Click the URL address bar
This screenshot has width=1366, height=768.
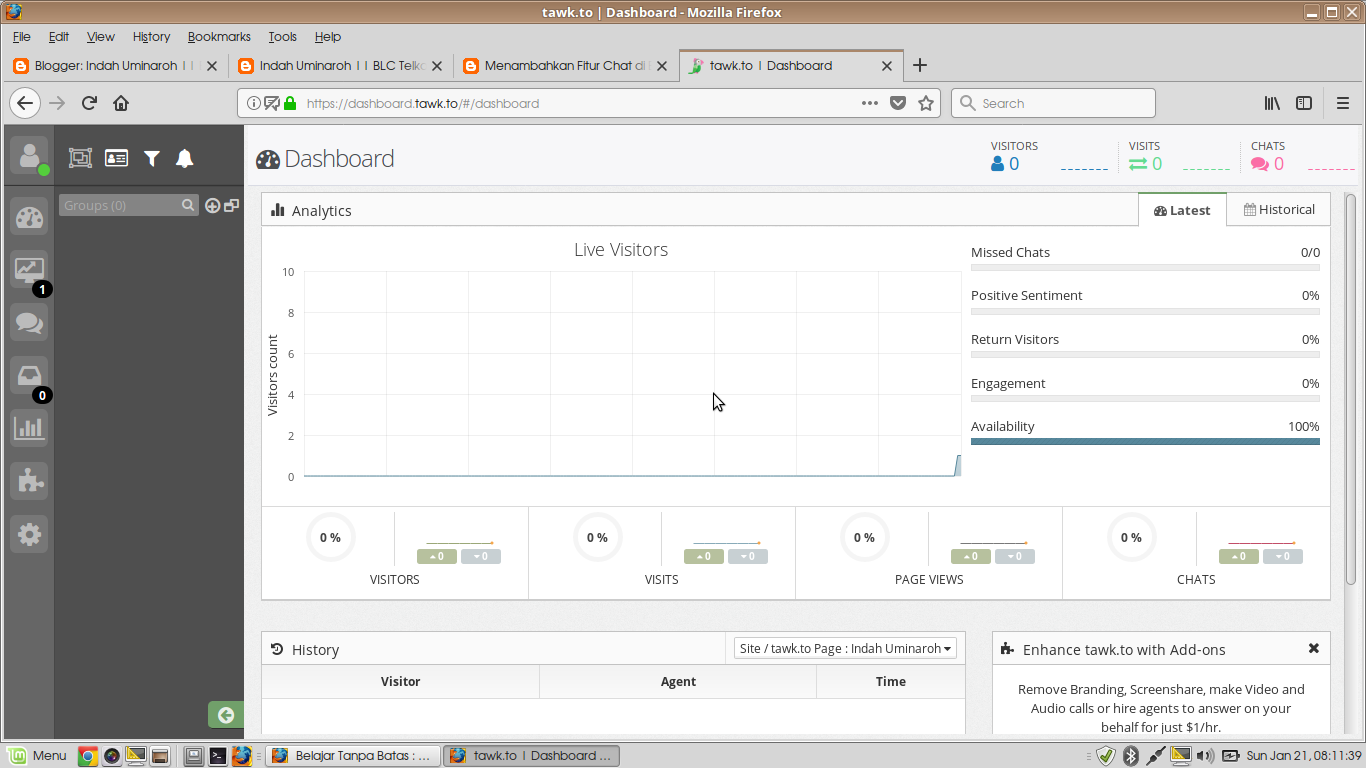point(588,103)
